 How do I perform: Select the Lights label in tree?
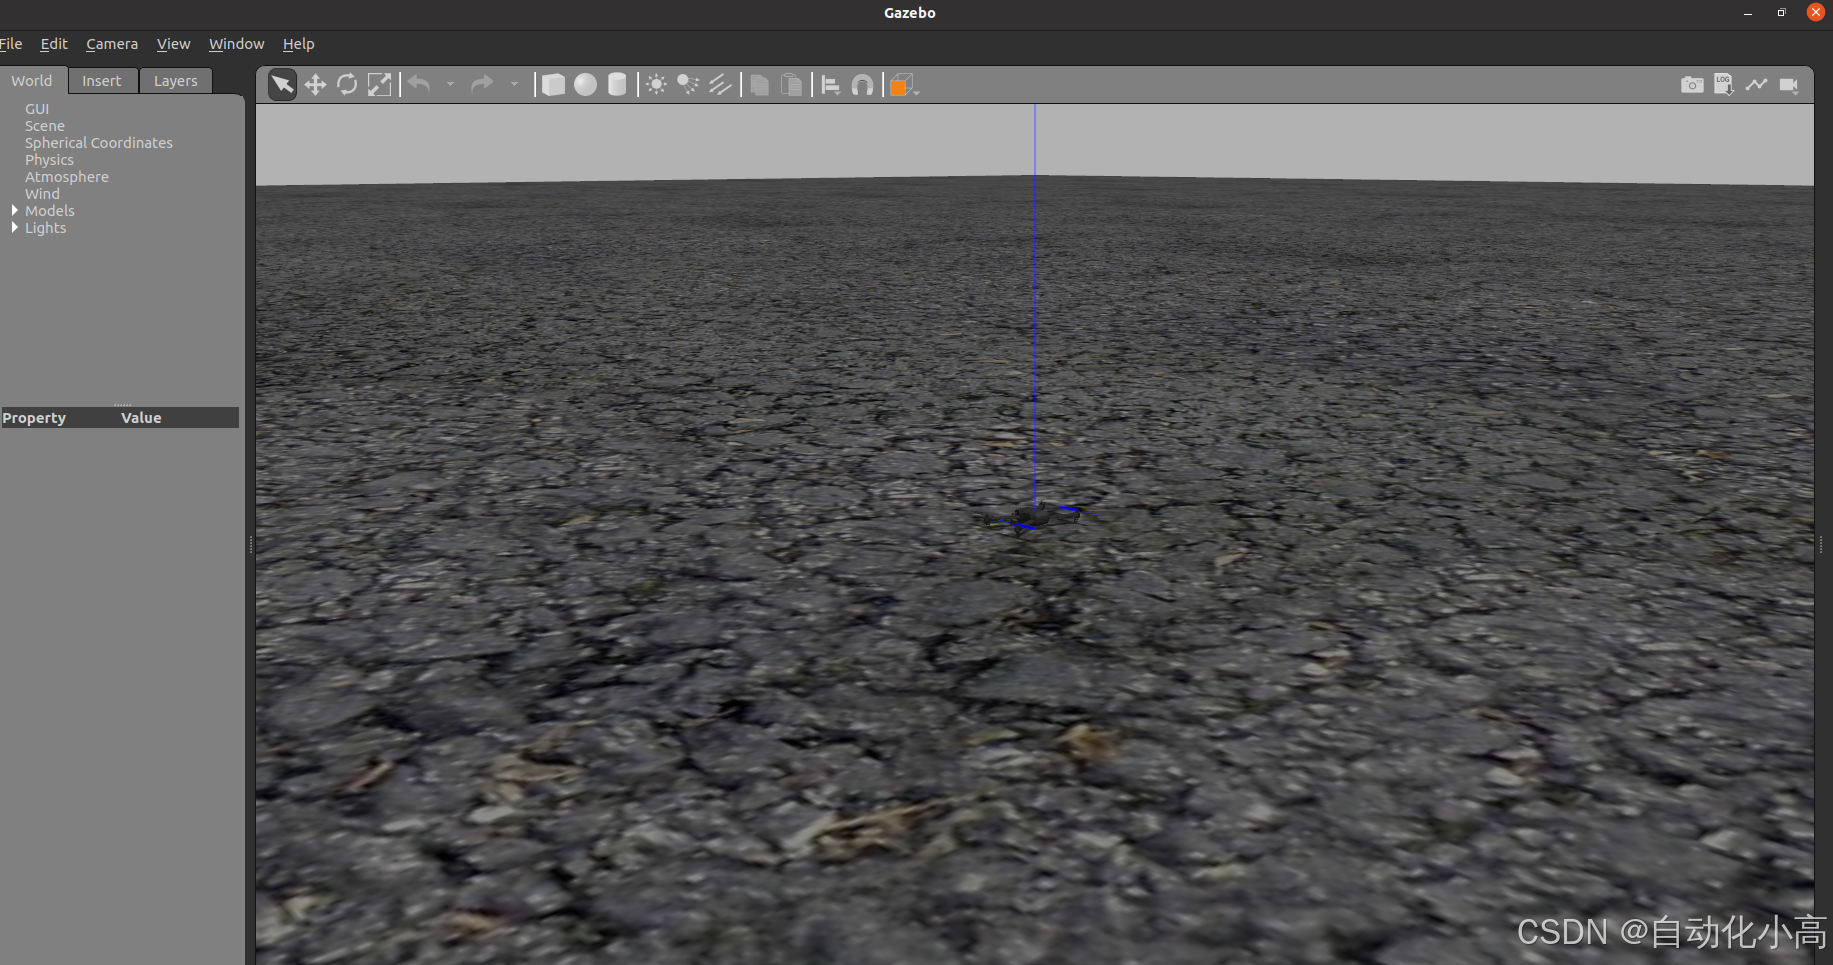click(46, 228)
